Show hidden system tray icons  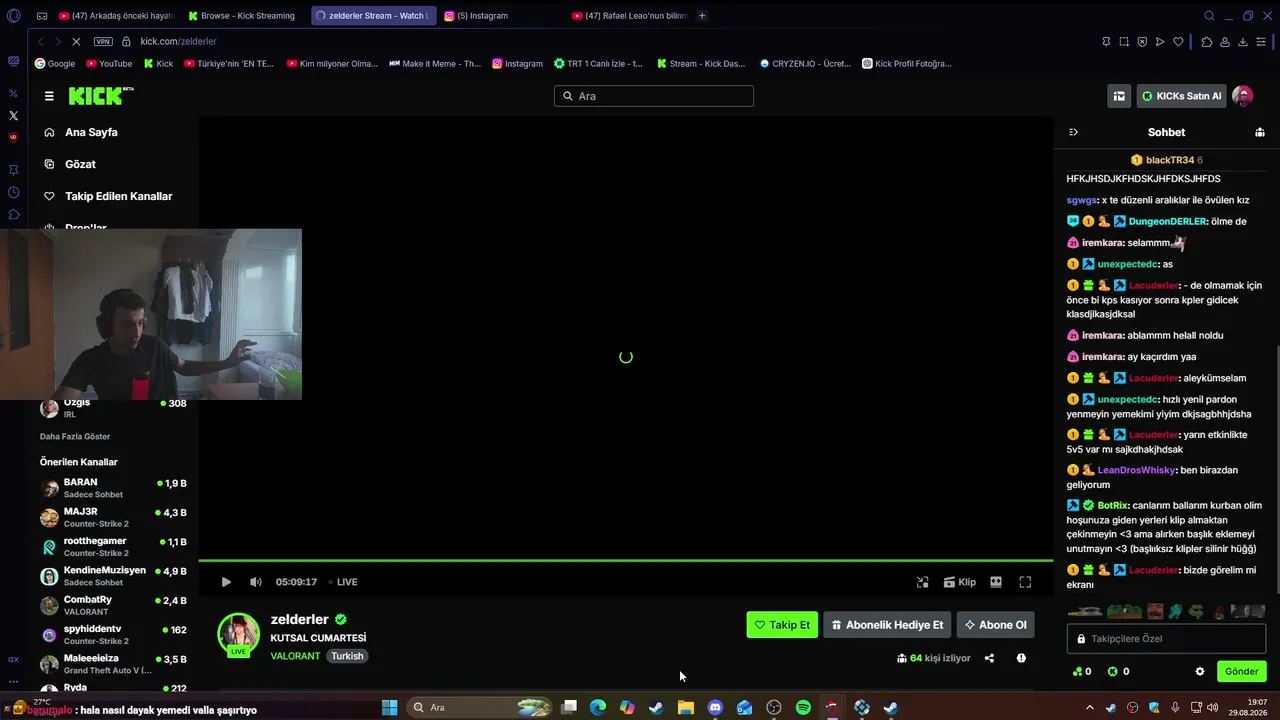pos(1090,708)
